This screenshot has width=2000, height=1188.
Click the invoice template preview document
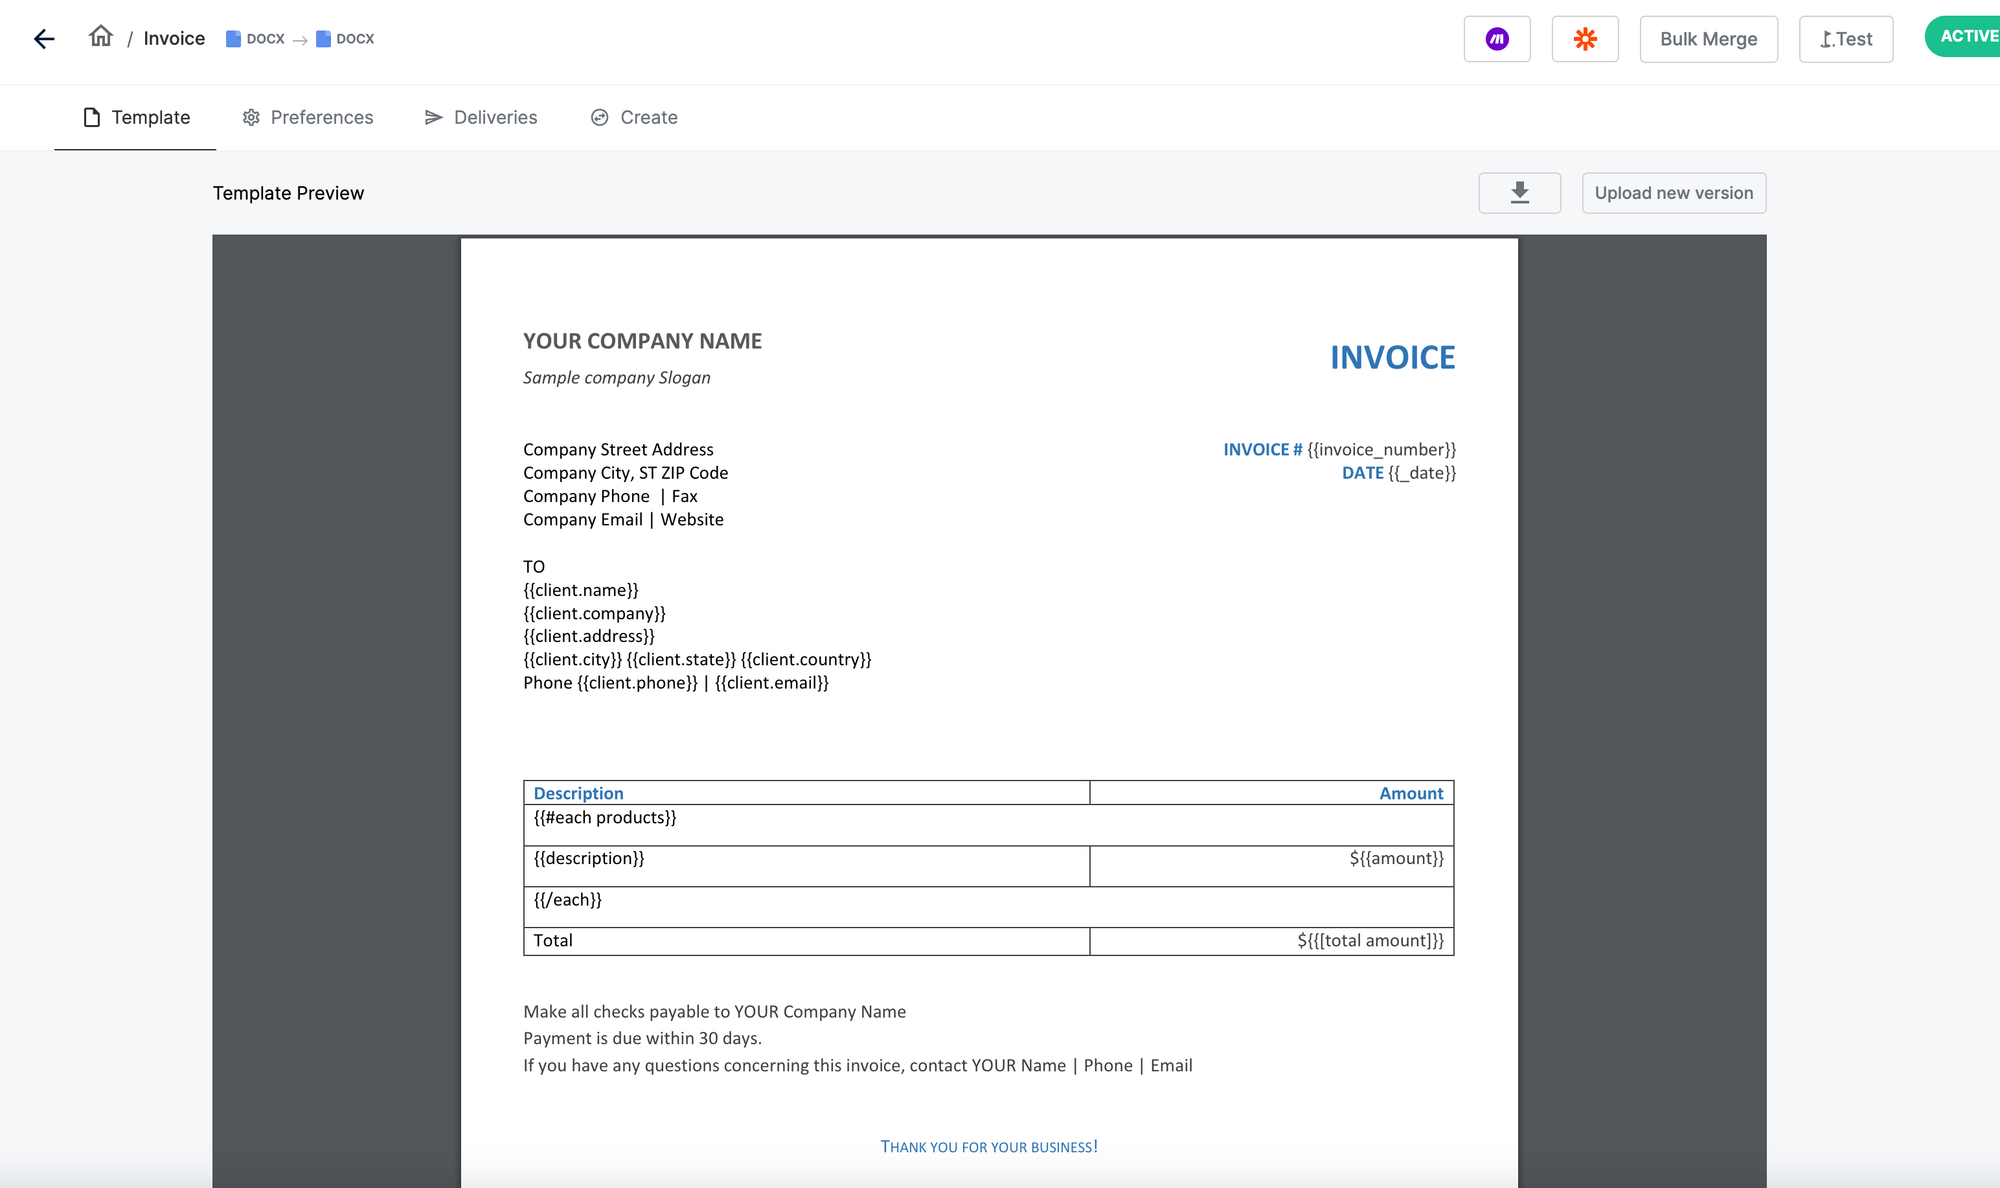click(x=989, y=700)
